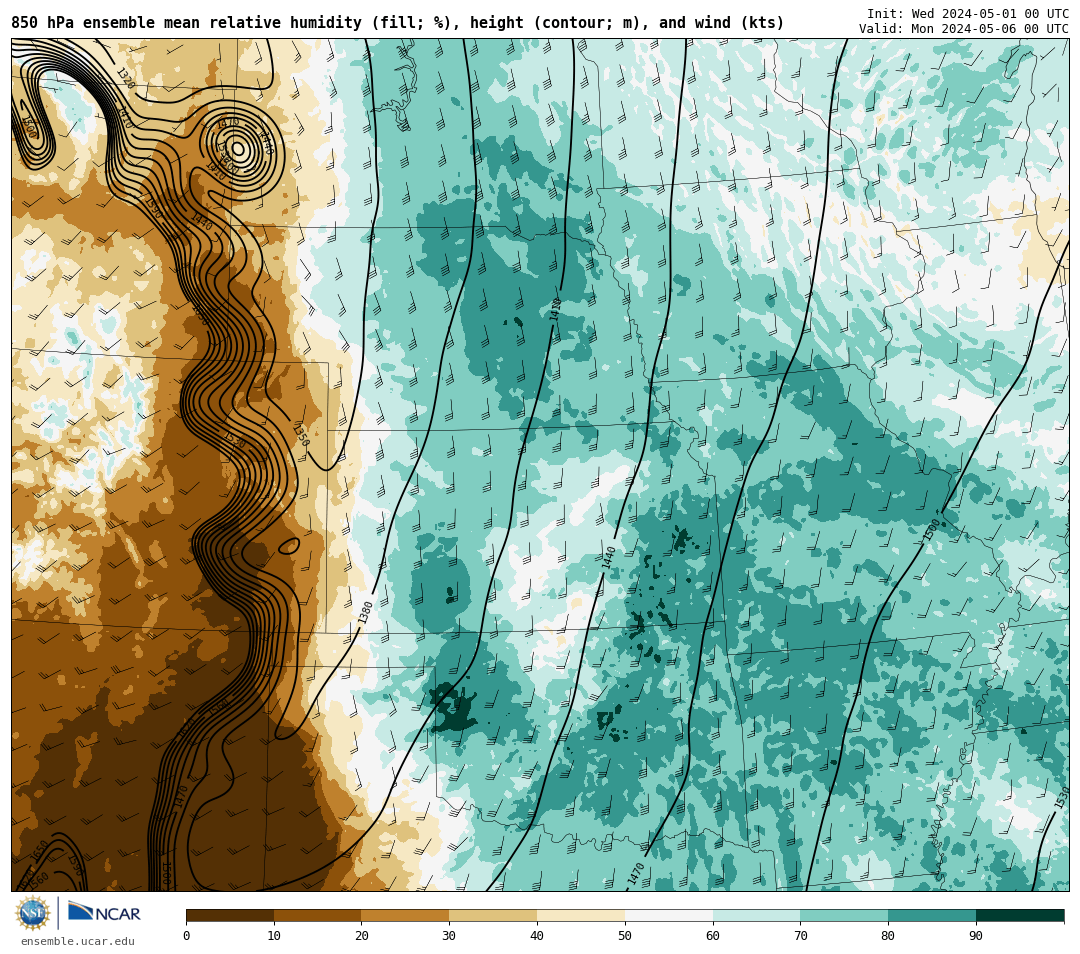Pick the darkest brown 0–10% colorbar segment

230,916
